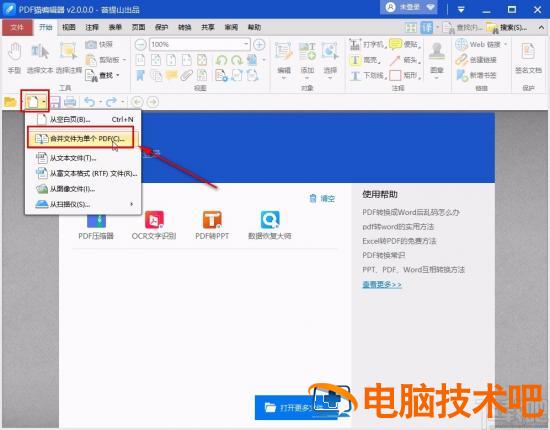The image size is (550, 430).
Task: Click the rotate clockwise green arrow icon
Action: point(237,60)
